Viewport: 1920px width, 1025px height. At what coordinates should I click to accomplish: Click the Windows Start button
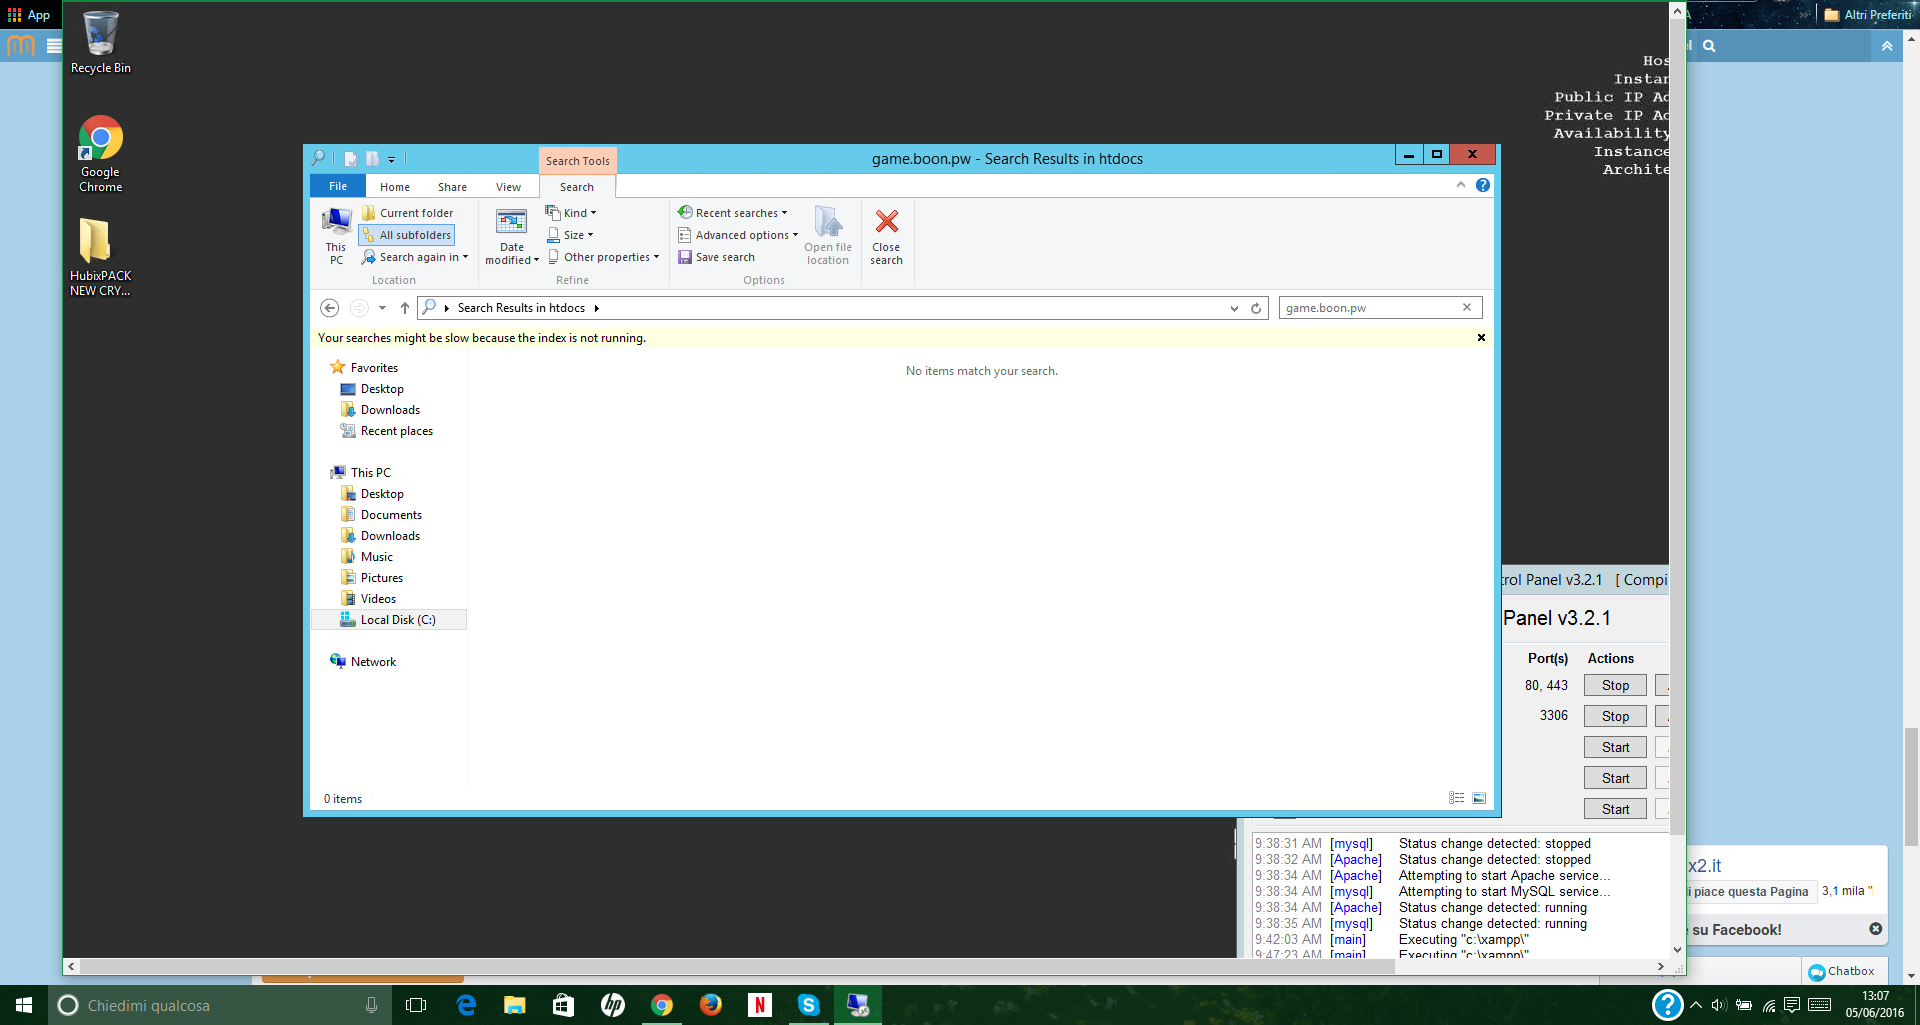click(x=24, y=1005)
